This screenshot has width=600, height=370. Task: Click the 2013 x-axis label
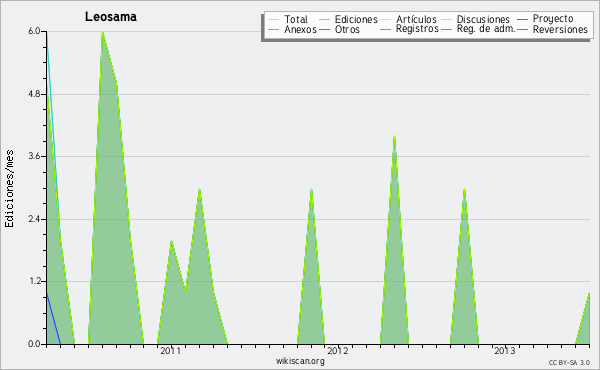[504, 350]
